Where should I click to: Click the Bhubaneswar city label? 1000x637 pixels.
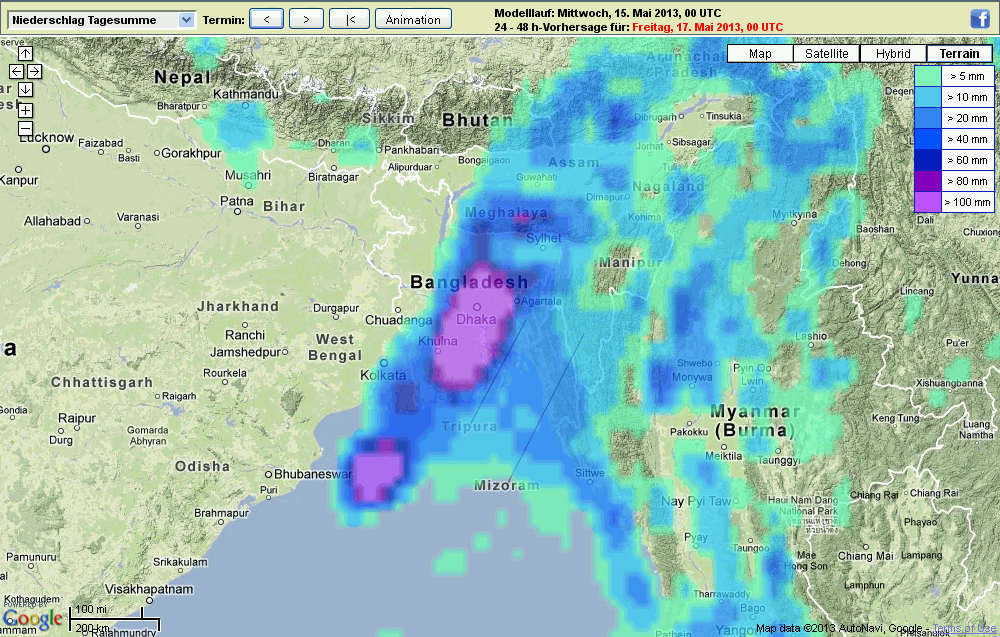[x=312, y=474]
